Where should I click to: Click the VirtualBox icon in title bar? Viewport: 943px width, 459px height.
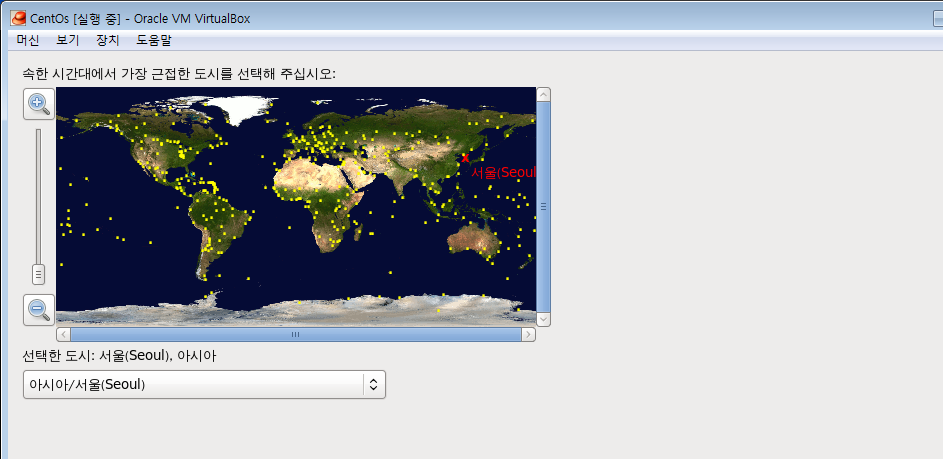pyautogui.click(x=19, y=18)
